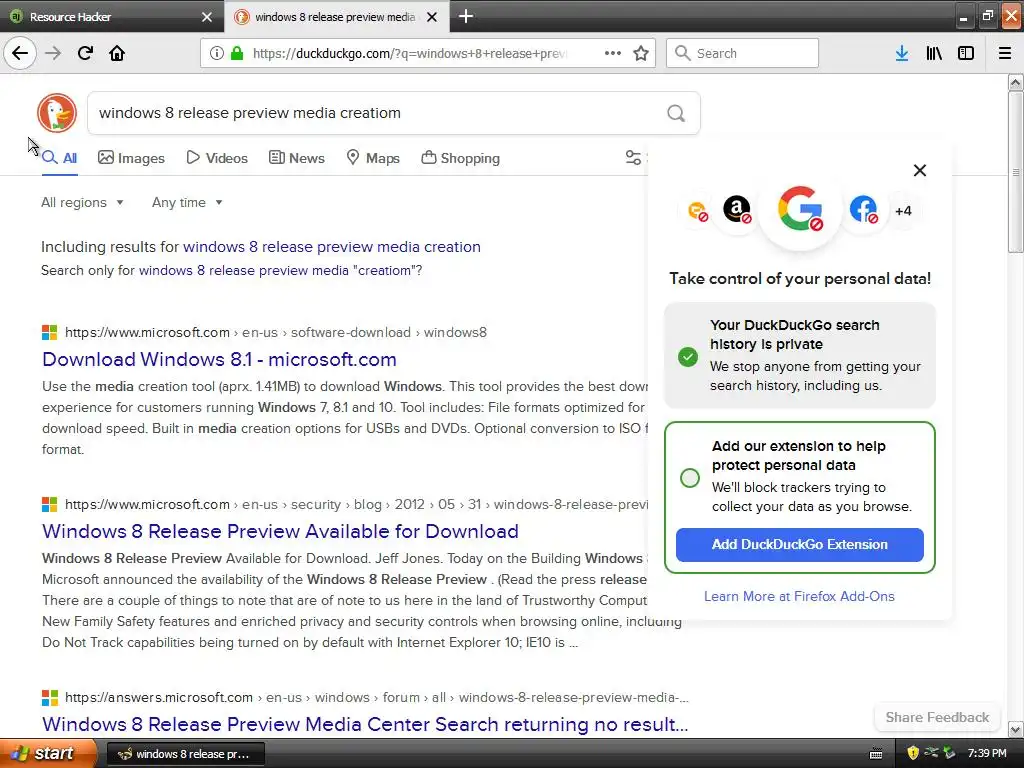
Task: Click the +4 more trackers badge
Action: [x=903, y=210]
